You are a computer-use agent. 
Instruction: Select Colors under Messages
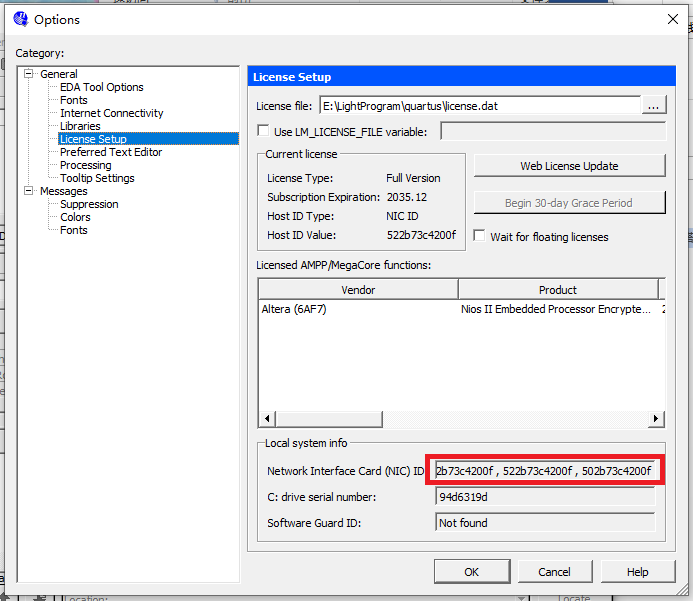[x=75, y=217]
